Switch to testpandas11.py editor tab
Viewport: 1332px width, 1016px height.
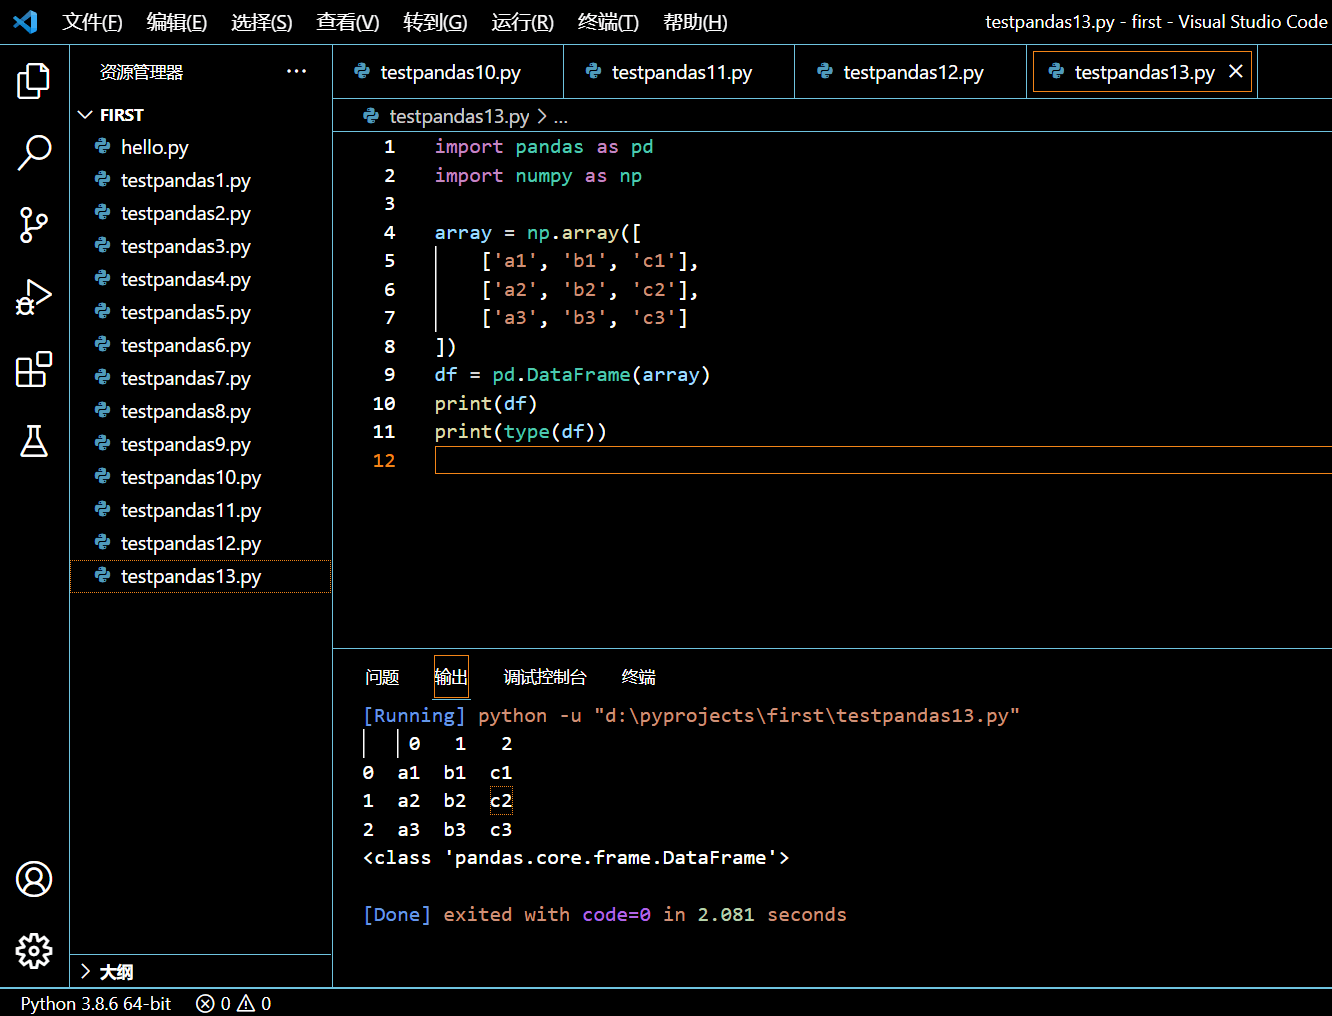tap(679, 72)
